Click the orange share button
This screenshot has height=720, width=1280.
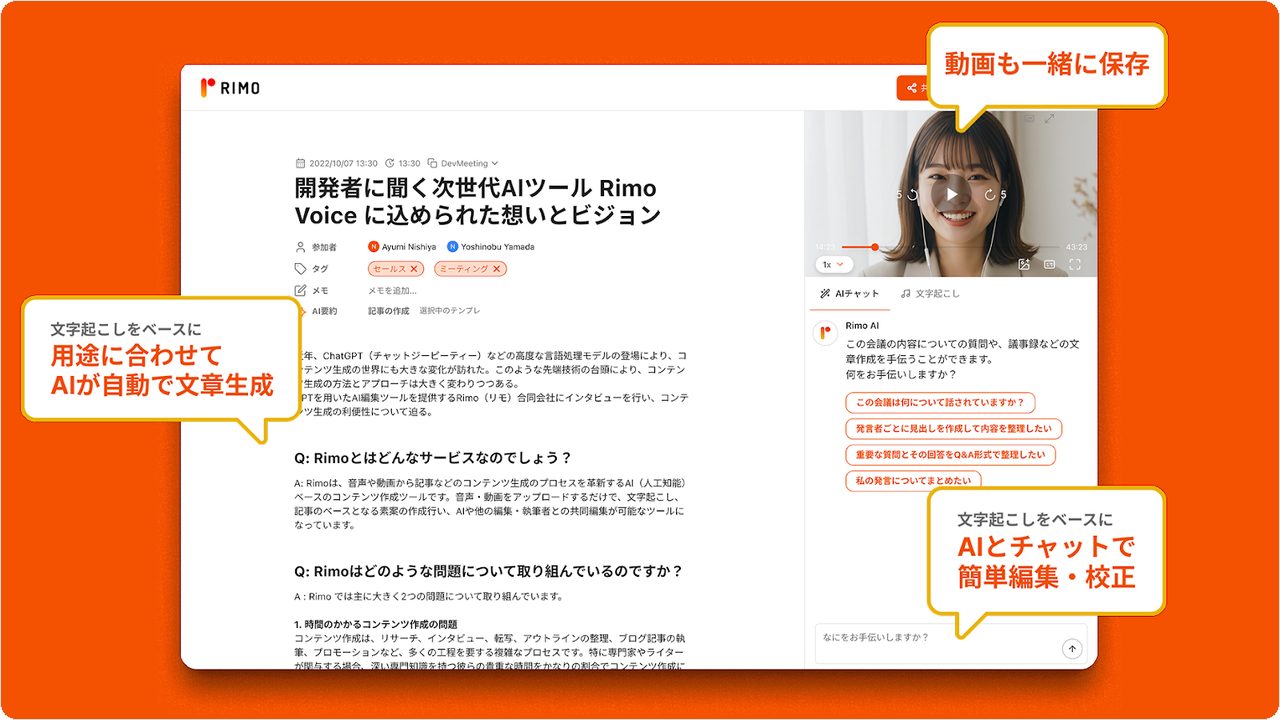(x=914, y=88)
